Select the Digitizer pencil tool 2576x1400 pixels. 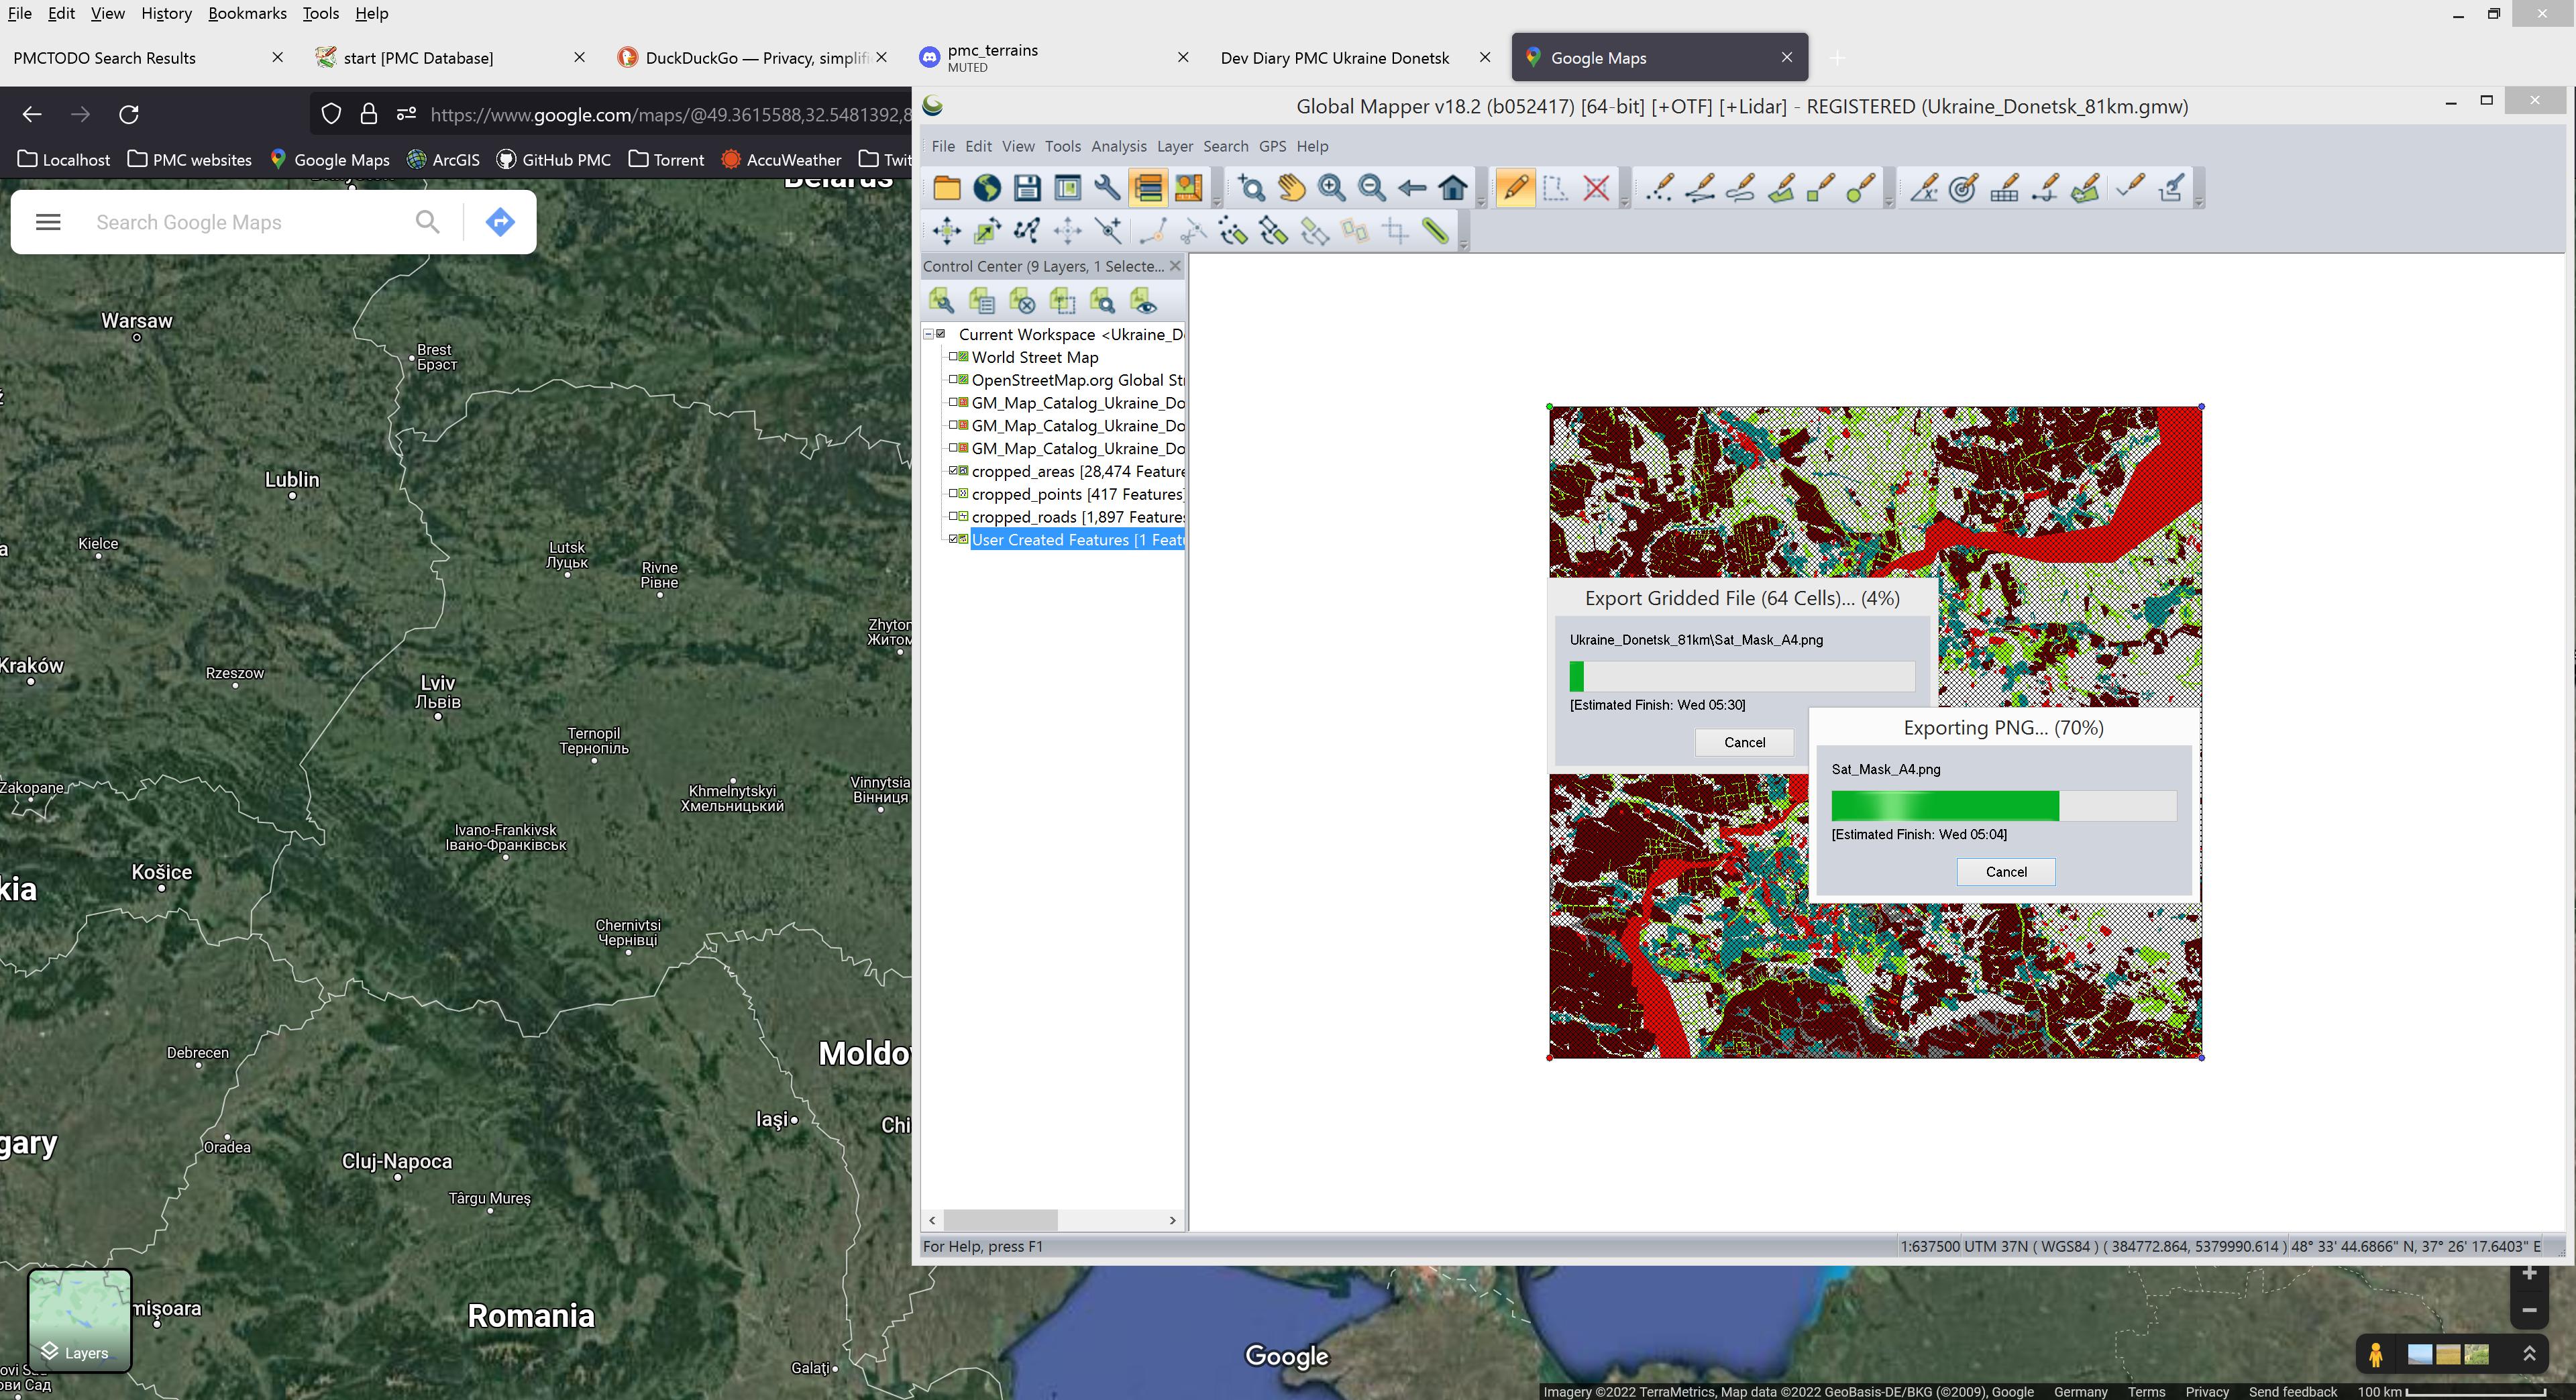pos(1515,188)
